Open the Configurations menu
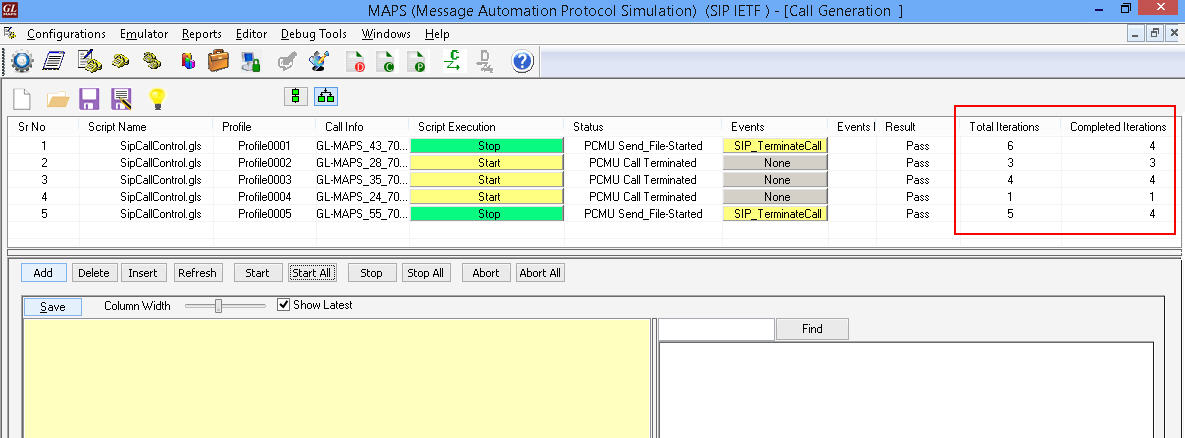This screenshot has height=438, width=1185. click(67, 34)
